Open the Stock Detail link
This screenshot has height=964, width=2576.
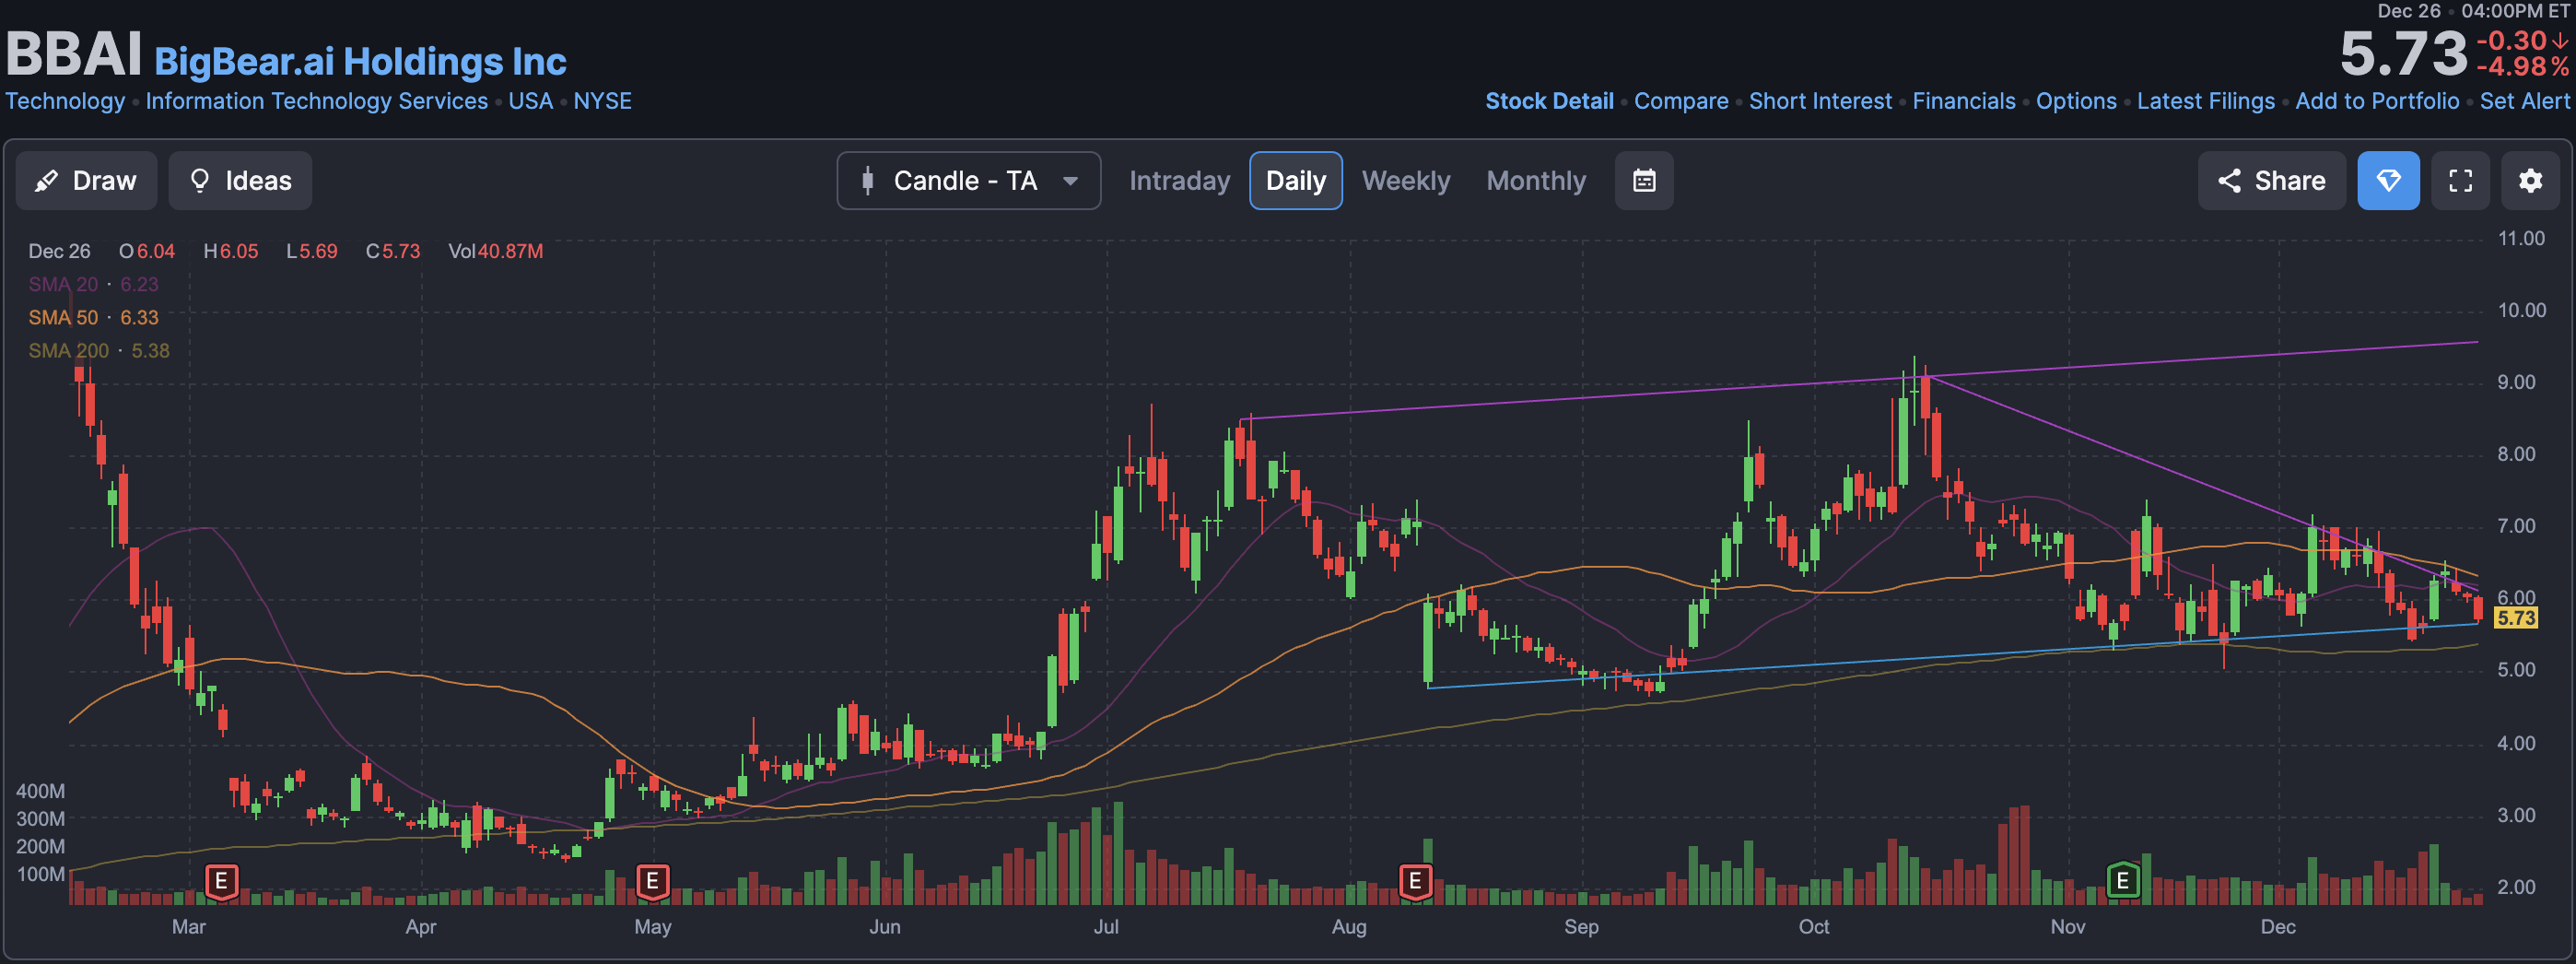pos(1549,101)
